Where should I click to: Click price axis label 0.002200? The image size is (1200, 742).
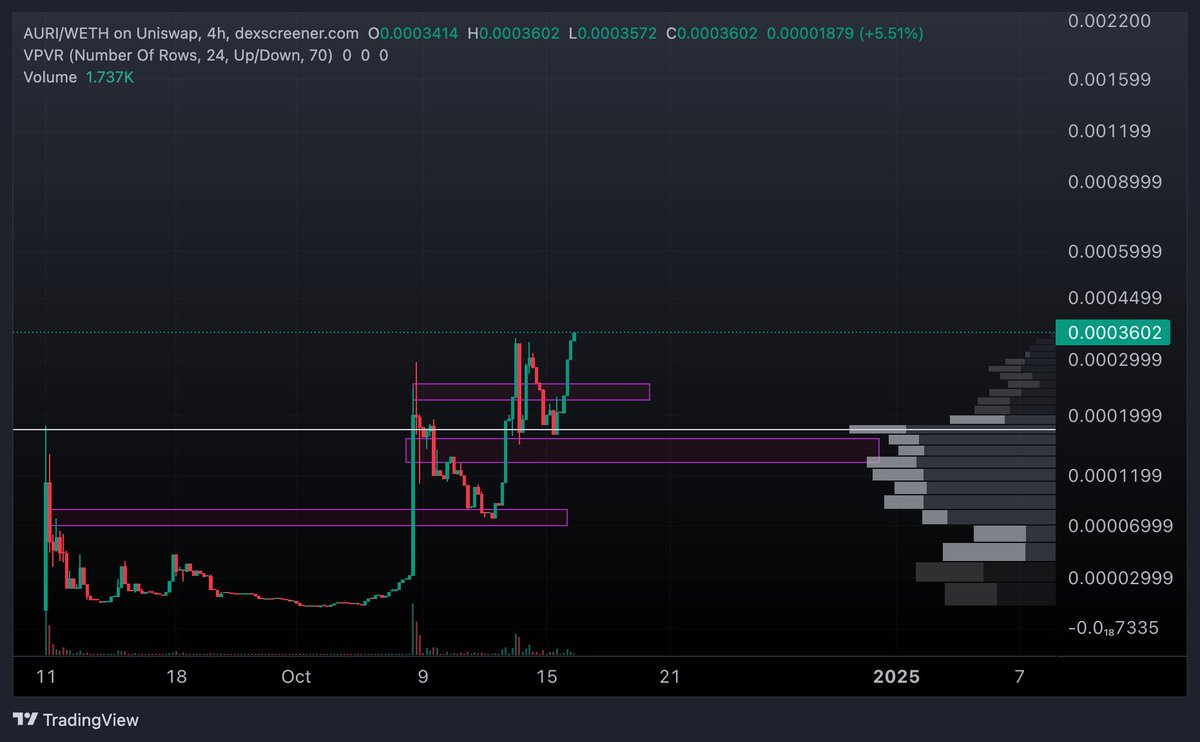[x=1111, y=21]
